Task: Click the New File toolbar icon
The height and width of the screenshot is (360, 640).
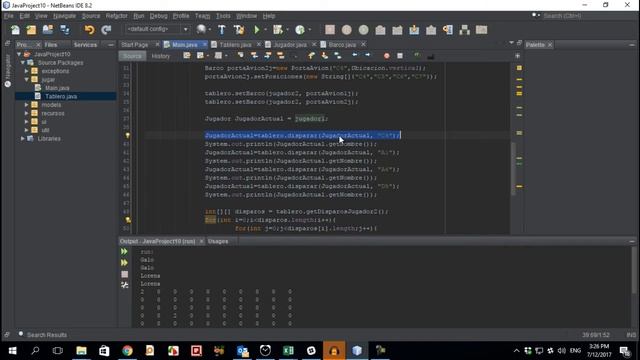Action: tap(15, 30)
